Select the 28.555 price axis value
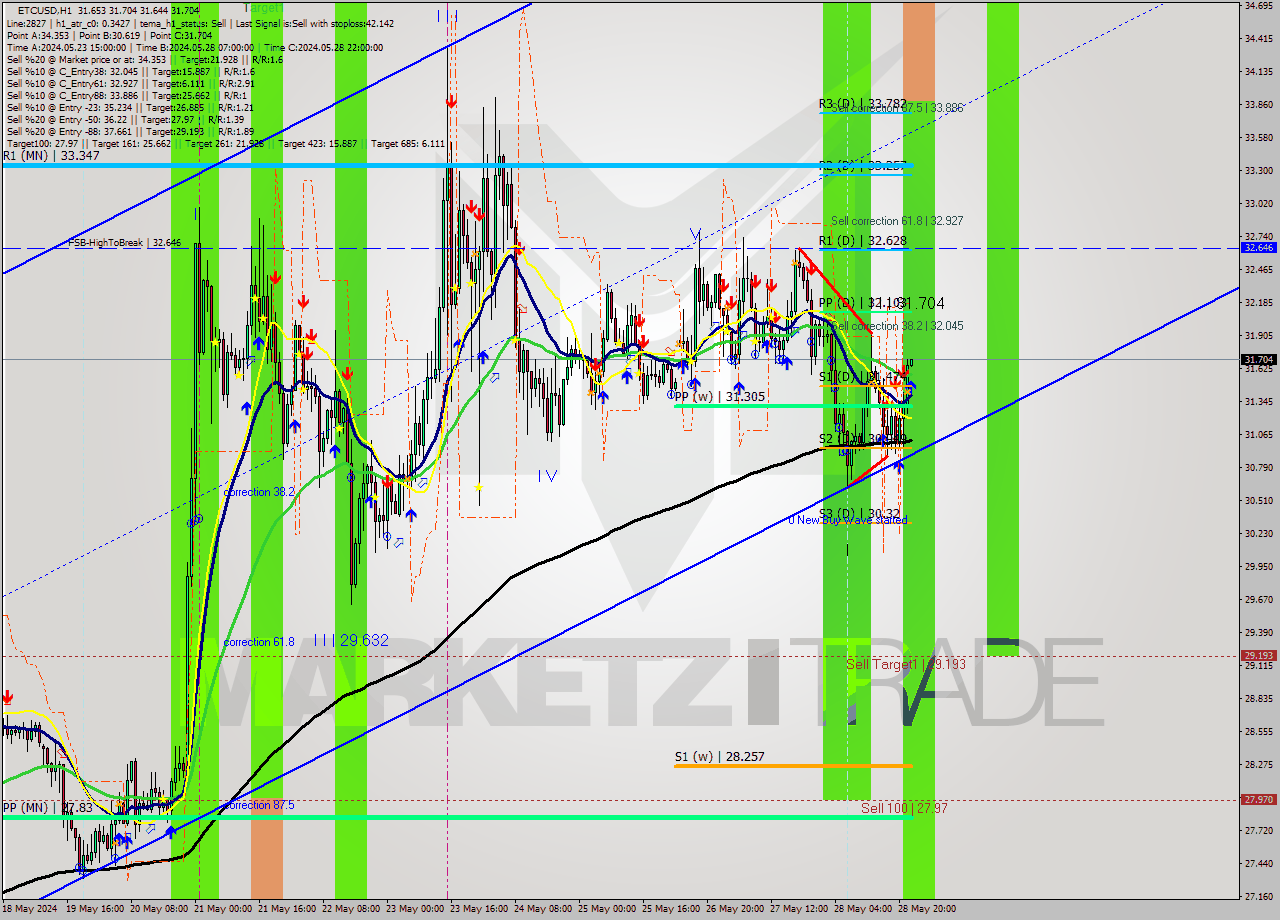 pyautogui.click(x=1258, y=731)
